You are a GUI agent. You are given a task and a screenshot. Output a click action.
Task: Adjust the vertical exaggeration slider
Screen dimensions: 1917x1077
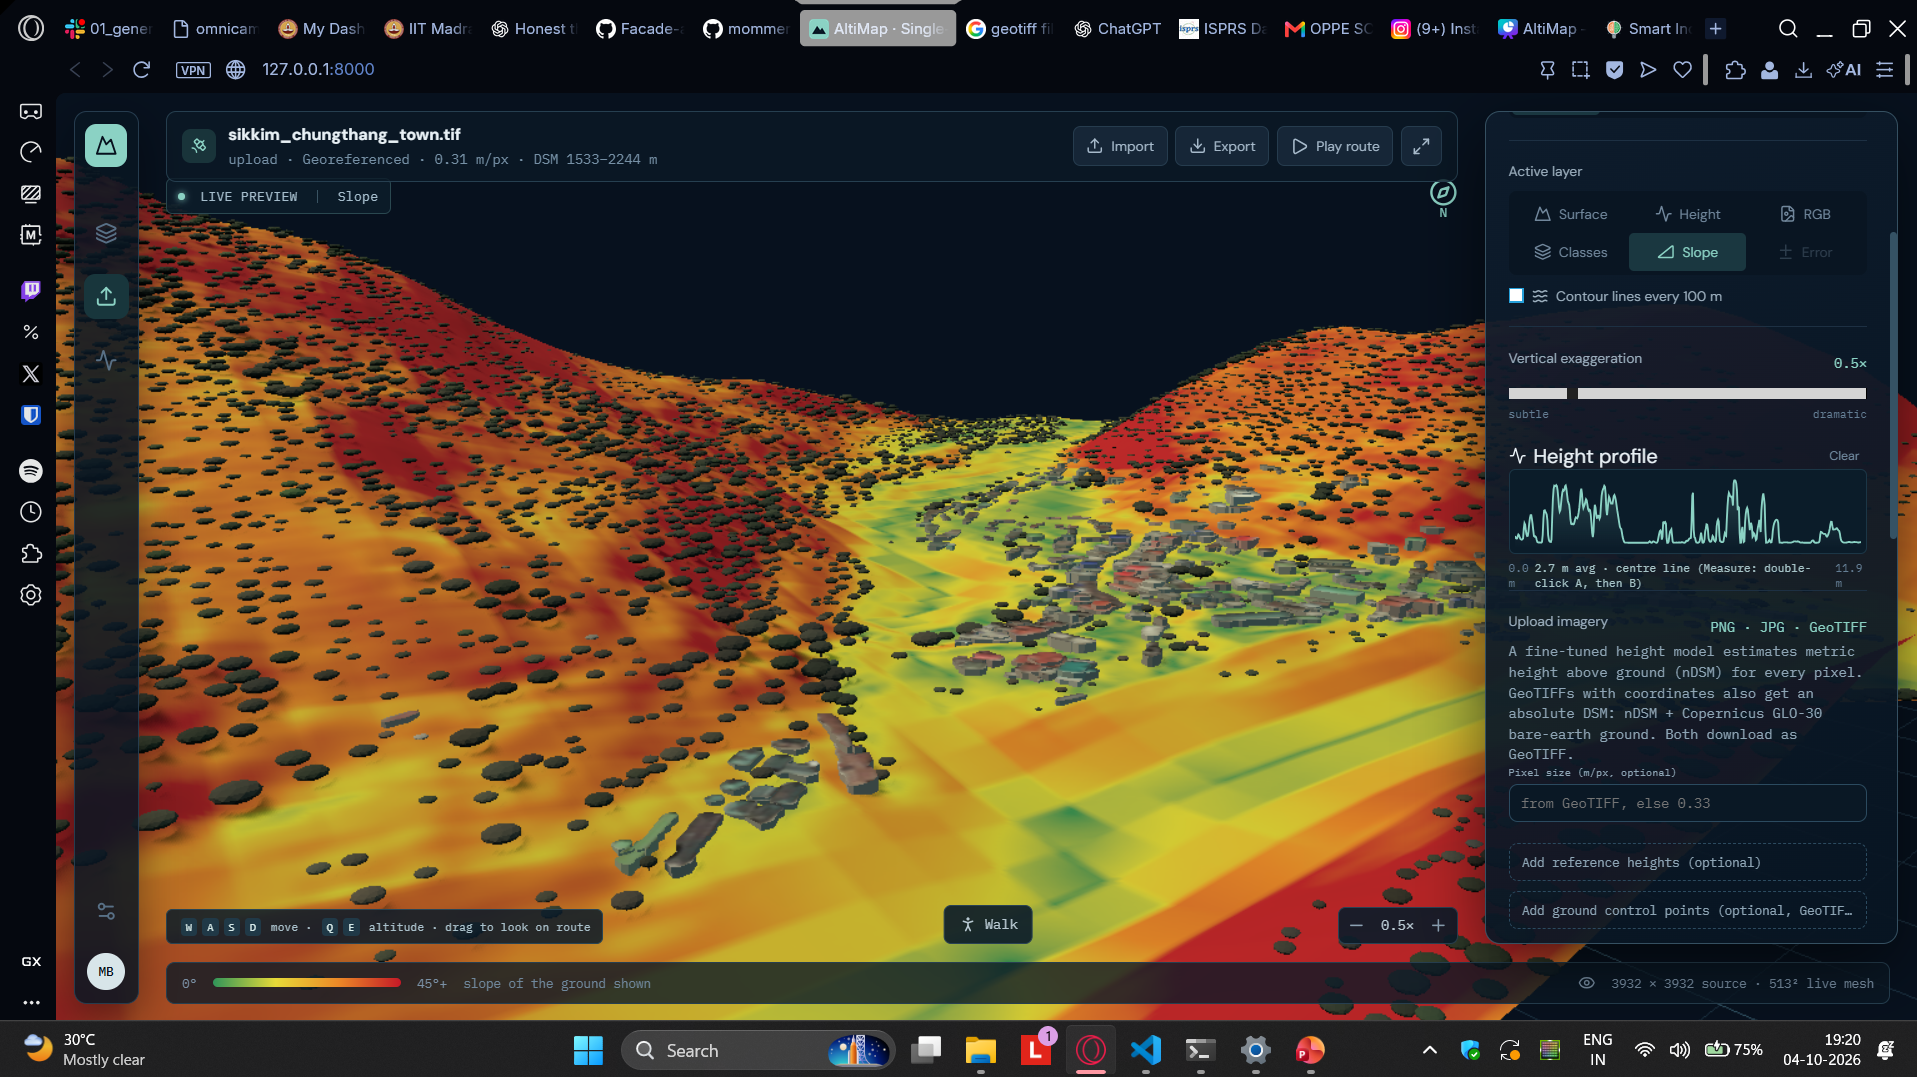click(x=1687, y=394)
